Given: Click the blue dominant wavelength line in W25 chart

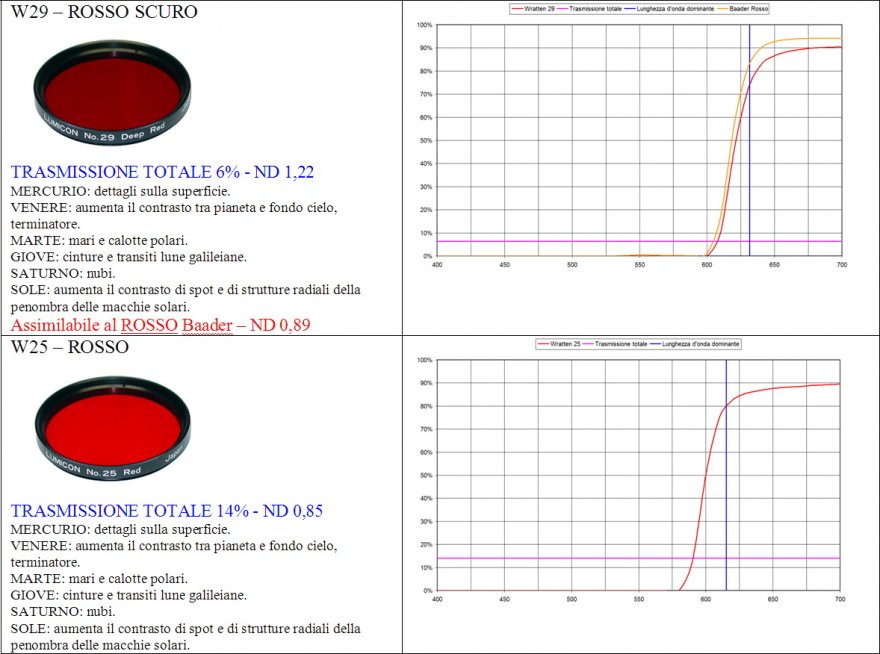Looking at the screenshot, I should [x=726, y=480].
